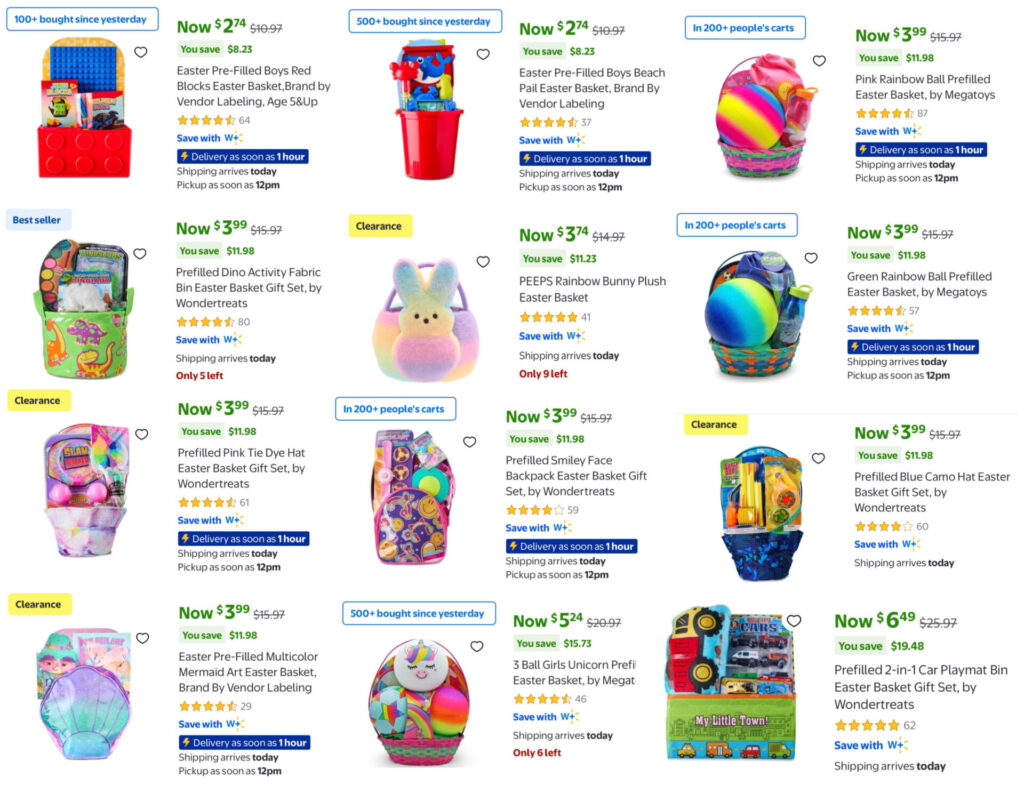Image resolution: width=1024 pixels, height=809 pixels.
Task: Favorite the Pink Tie Dye Hat basket
Action: tap(141, 434)
